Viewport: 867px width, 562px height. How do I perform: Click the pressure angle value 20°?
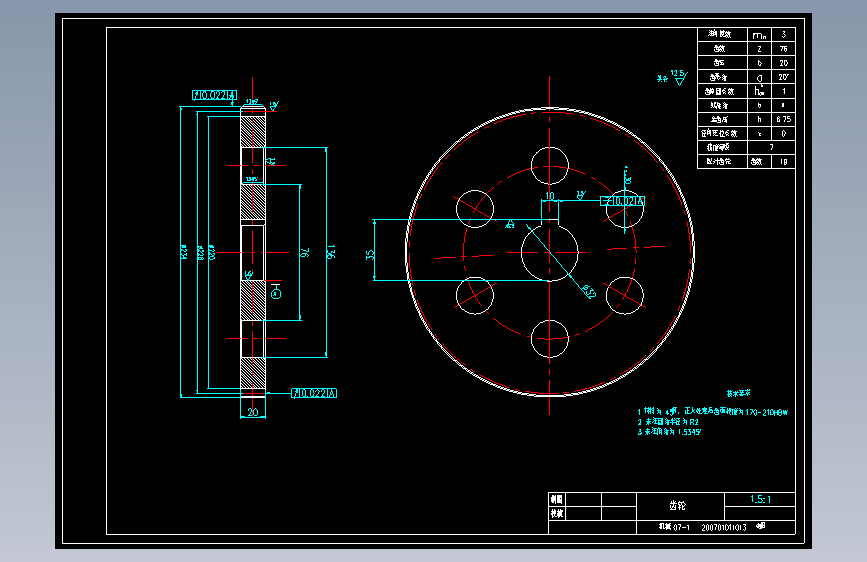pos(784,77)
